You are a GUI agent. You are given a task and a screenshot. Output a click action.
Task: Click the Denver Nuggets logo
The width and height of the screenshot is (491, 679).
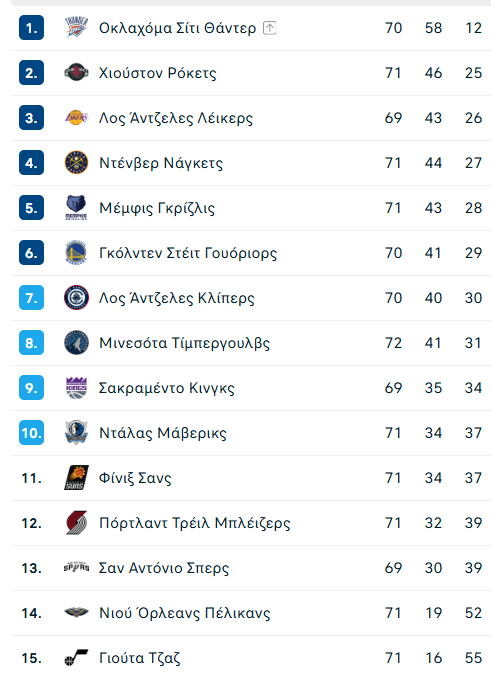coord(76,162)
